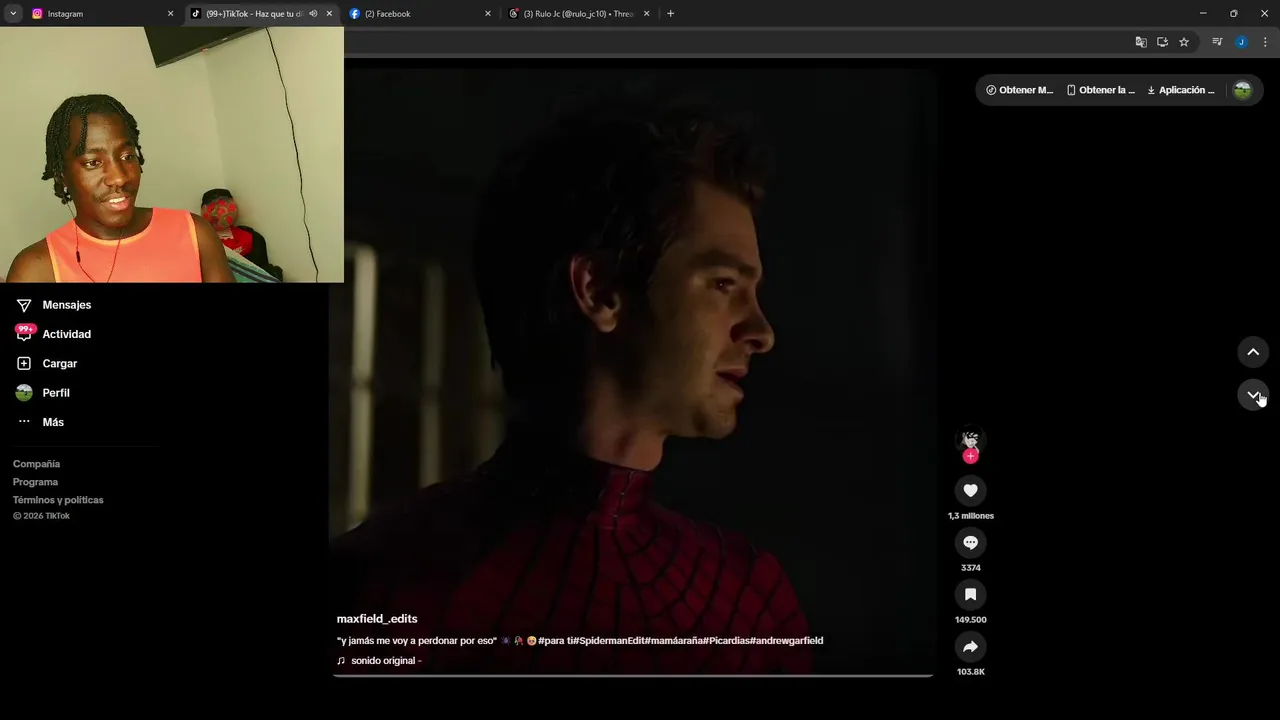Close the Facebook tab
The width and height of the screenshot is (1280, 720).
488,14
